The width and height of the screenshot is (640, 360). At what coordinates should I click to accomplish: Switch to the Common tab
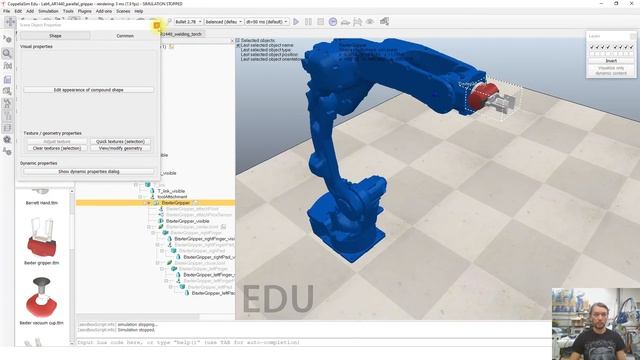point(125,36)
